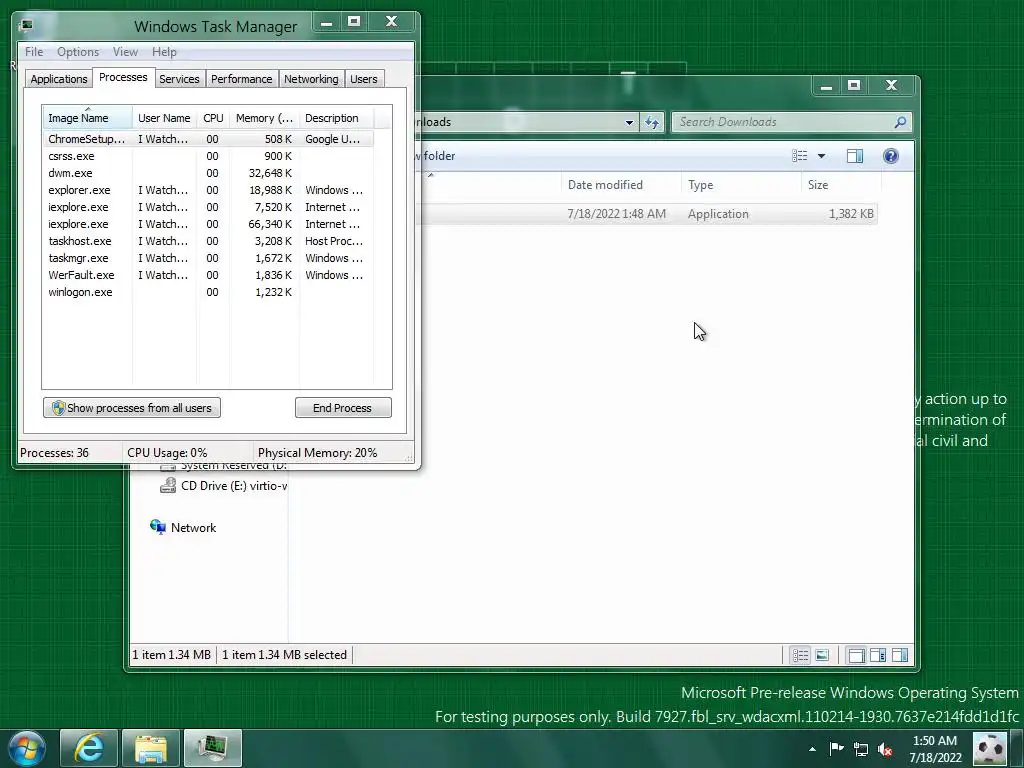Select the iexplore.exe process using 66,340 K
The width and height of the screenshot is (1024, 768).
pos(208,224)
